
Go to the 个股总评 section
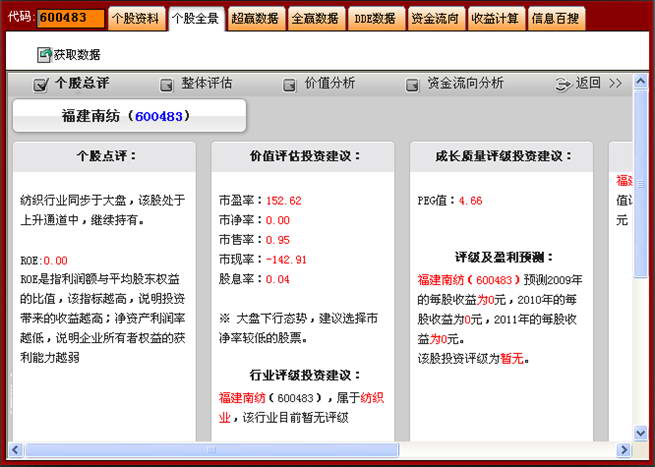tap(82, 83)
